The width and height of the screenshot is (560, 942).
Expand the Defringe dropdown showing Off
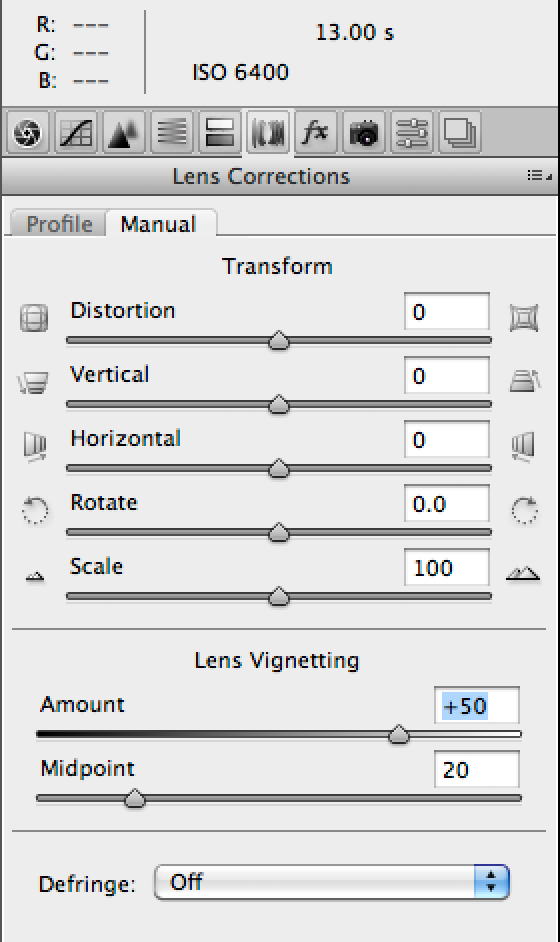(332, 883)
